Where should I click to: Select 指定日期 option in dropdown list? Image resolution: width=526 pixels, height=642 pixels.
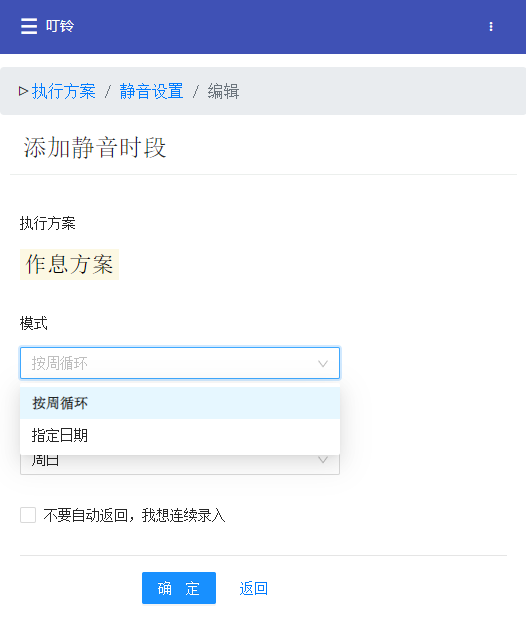(180, 435)
